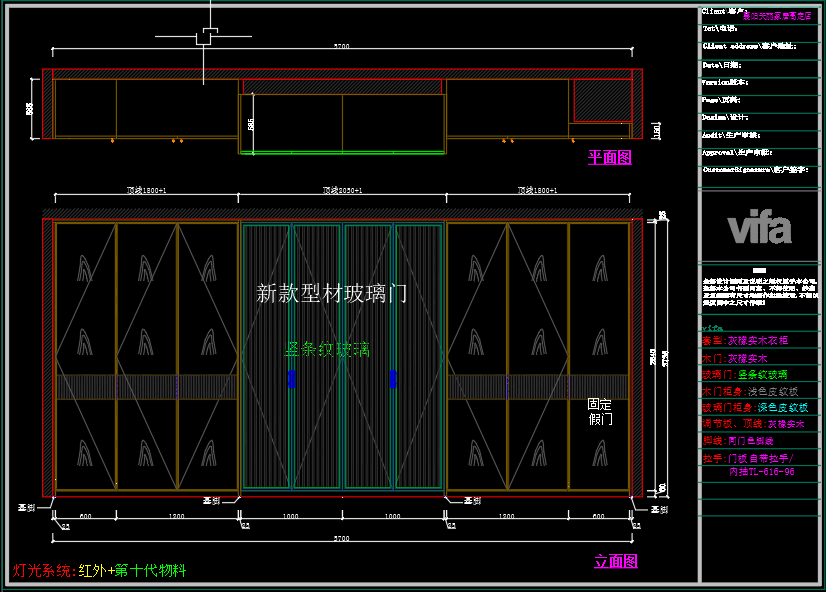Select the 灯光系统 lighting note text
The height and width of the screenshot is (592, 826).
click(x=99, y=571)
